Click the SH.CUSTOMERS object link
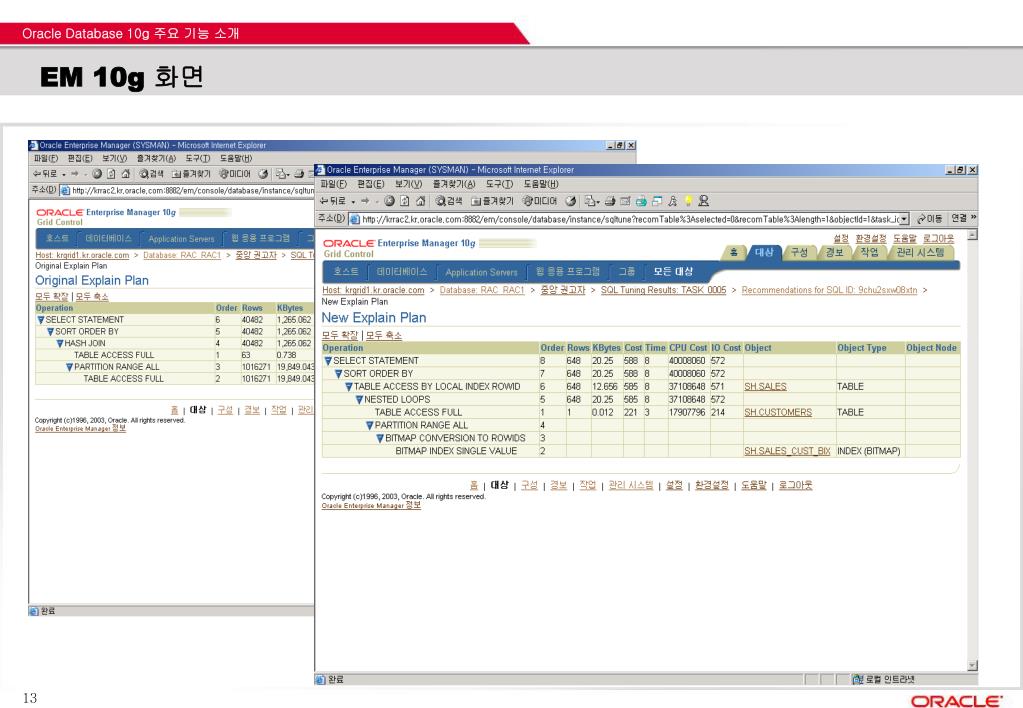This screenshot has height=708, width=1023. pos(778,412)
